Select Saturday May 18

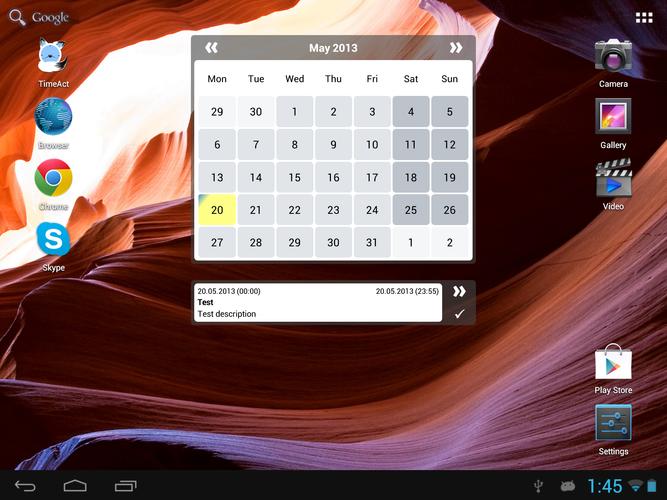point(410,177)
